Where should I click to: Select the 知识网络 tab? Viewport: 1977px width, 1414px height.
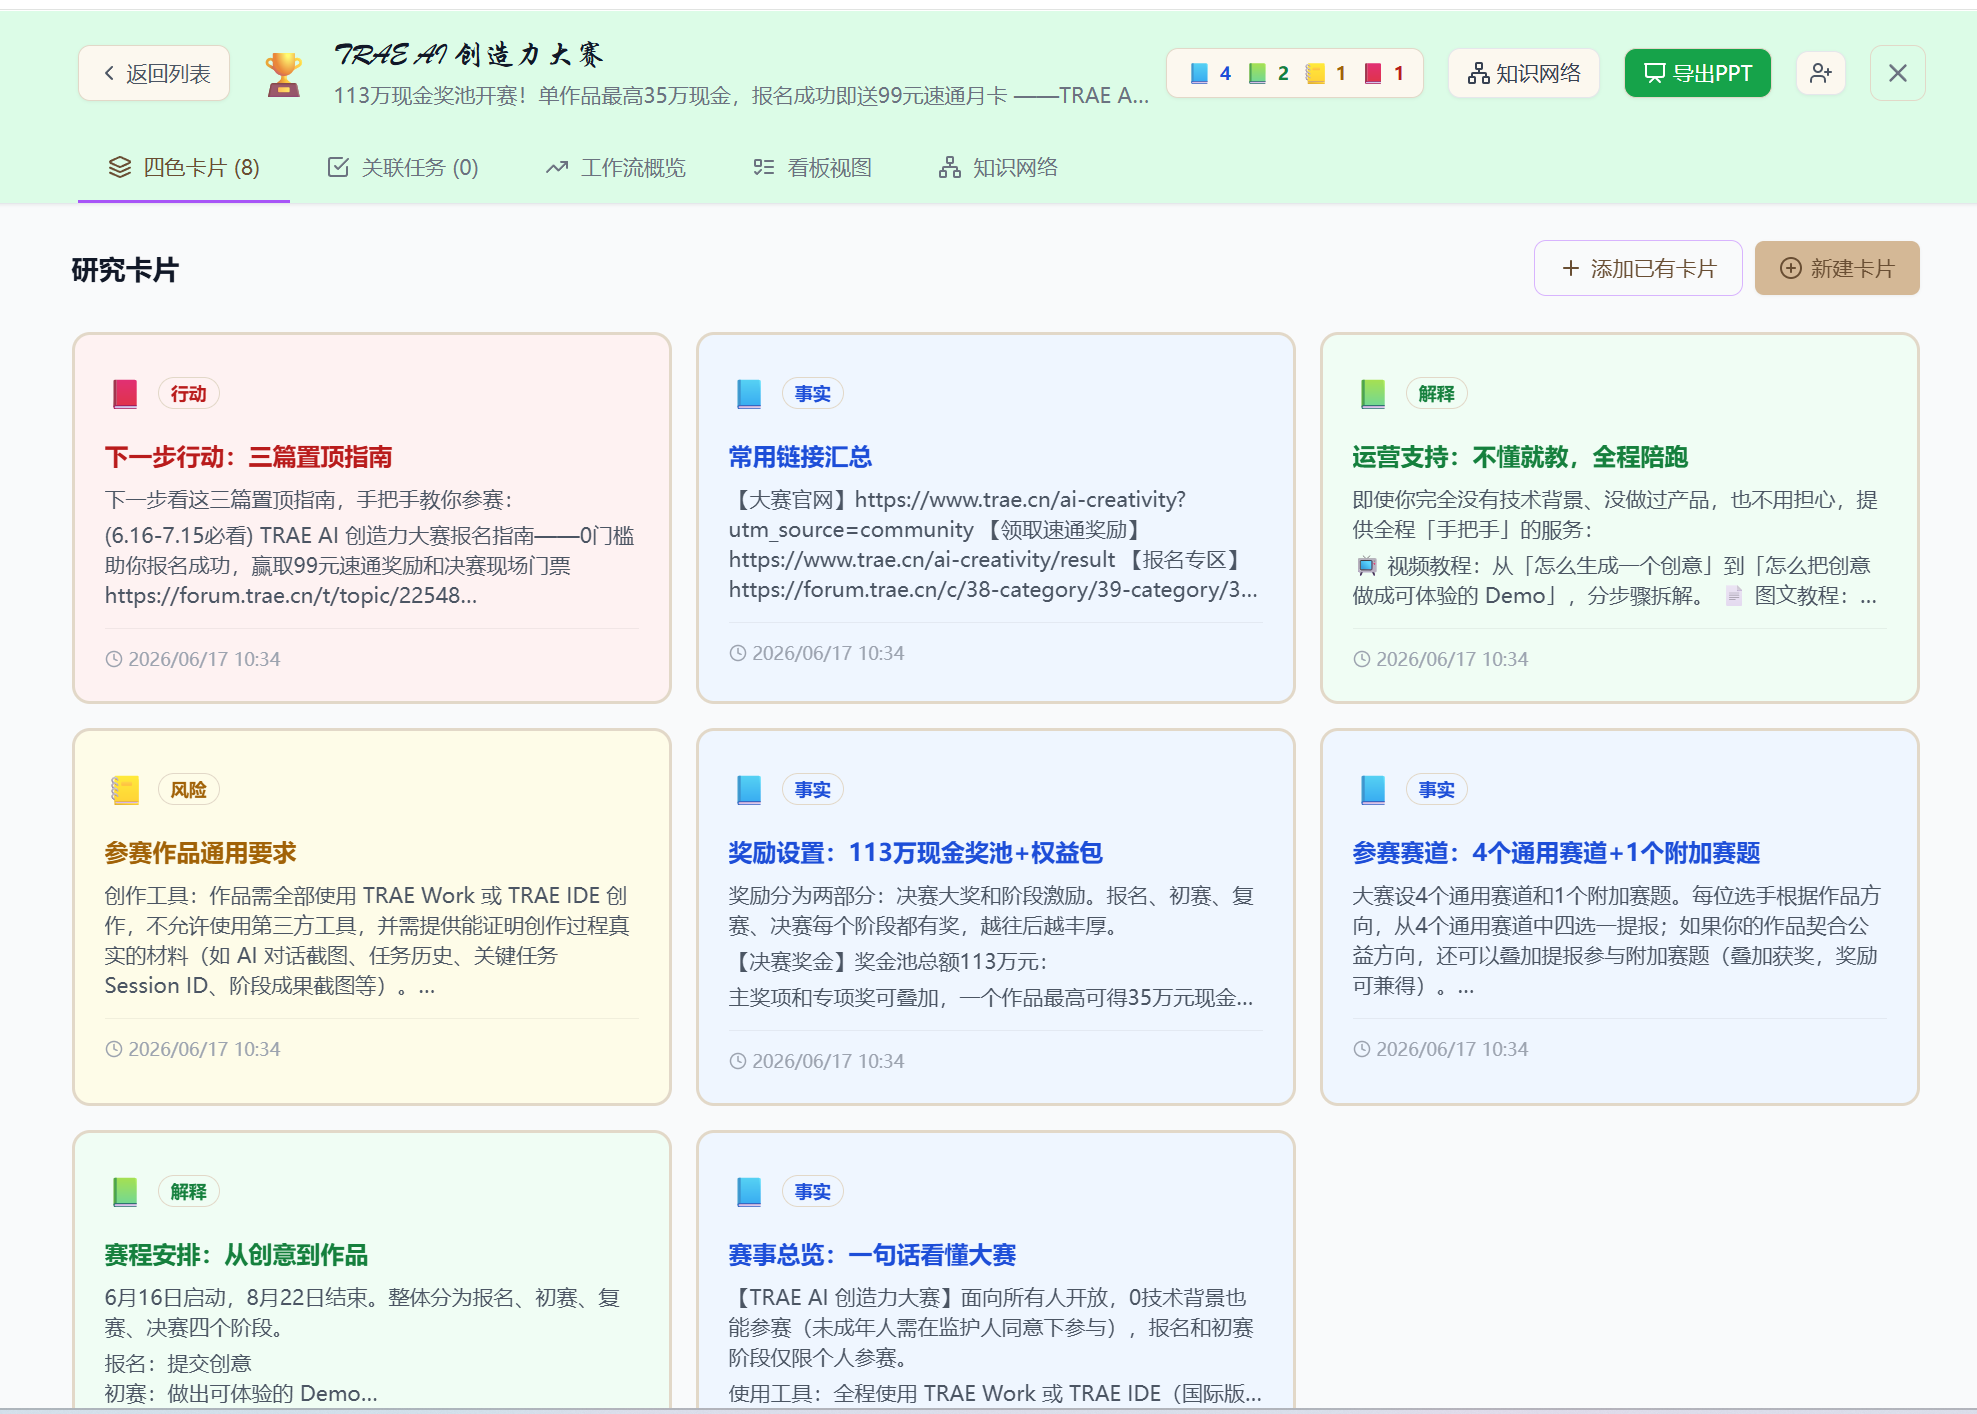[998, 167]
